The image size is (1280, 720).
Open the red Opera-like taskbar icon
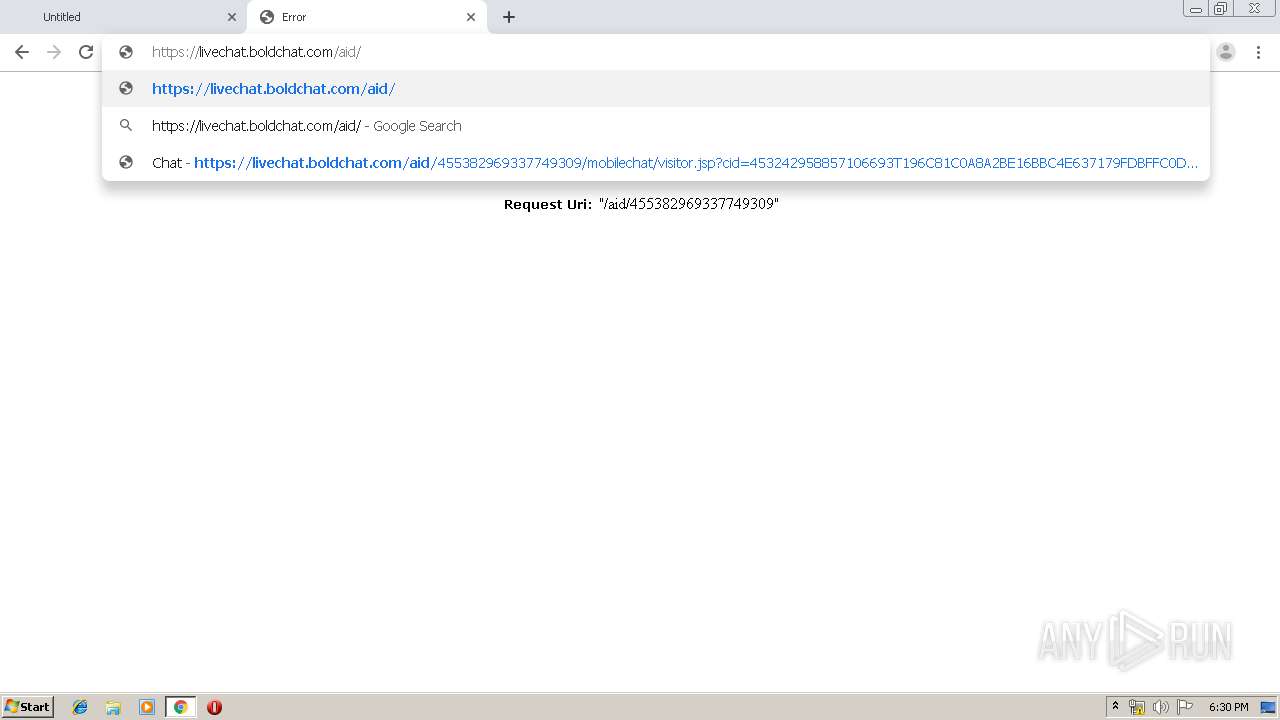(214, 707)
